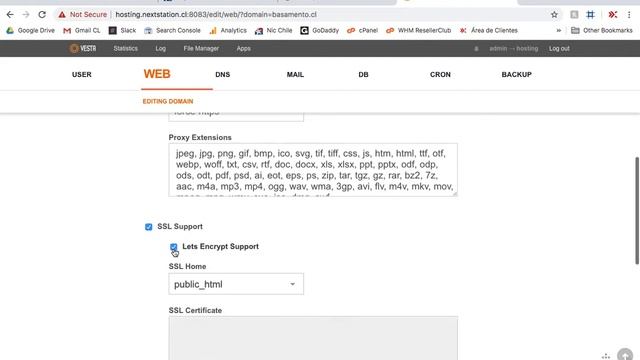This screenshot has height=360, width=640.
Task: Reload the page with refresh icon
Action: point(42,14)
